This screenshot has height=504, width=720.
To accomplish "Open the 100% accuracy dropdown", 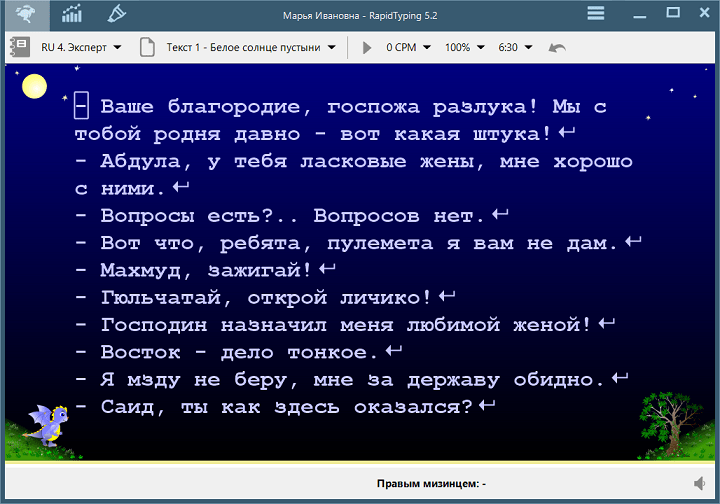I will 465,47.
